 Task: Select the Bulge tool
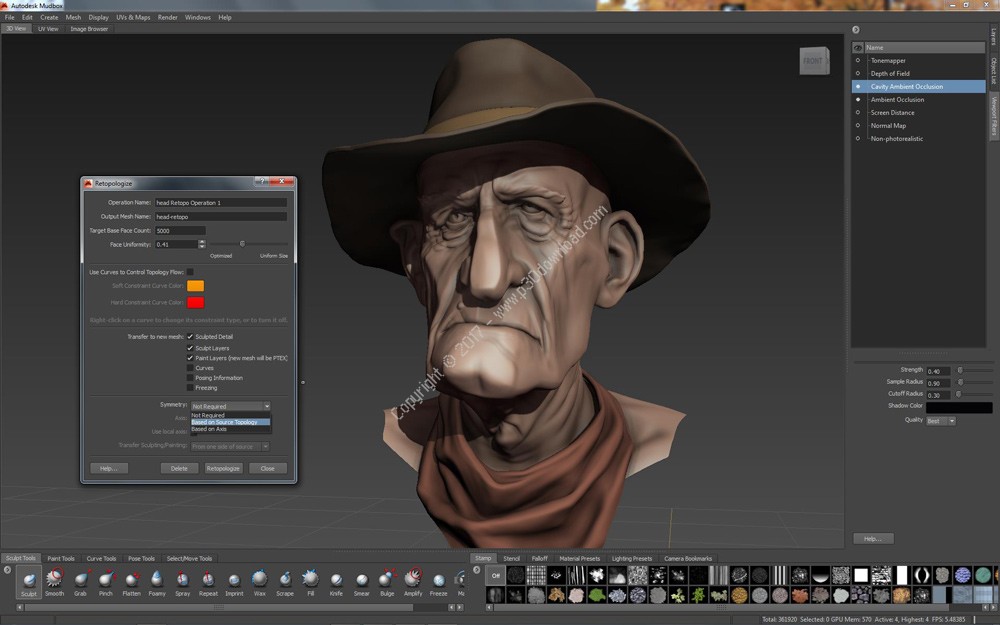pos(387,582)
